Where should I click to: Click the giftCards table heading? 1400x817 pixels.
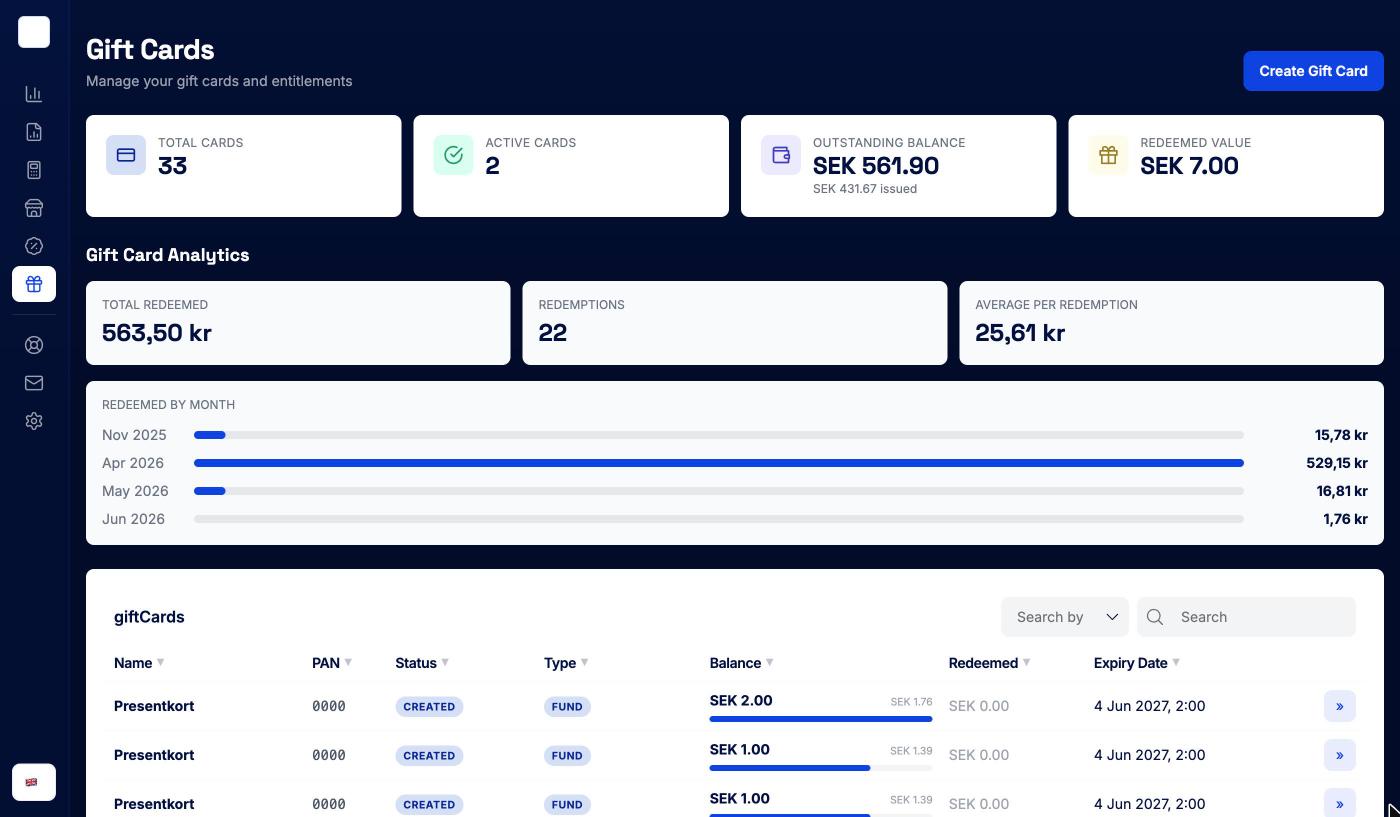tap(149, 617)
